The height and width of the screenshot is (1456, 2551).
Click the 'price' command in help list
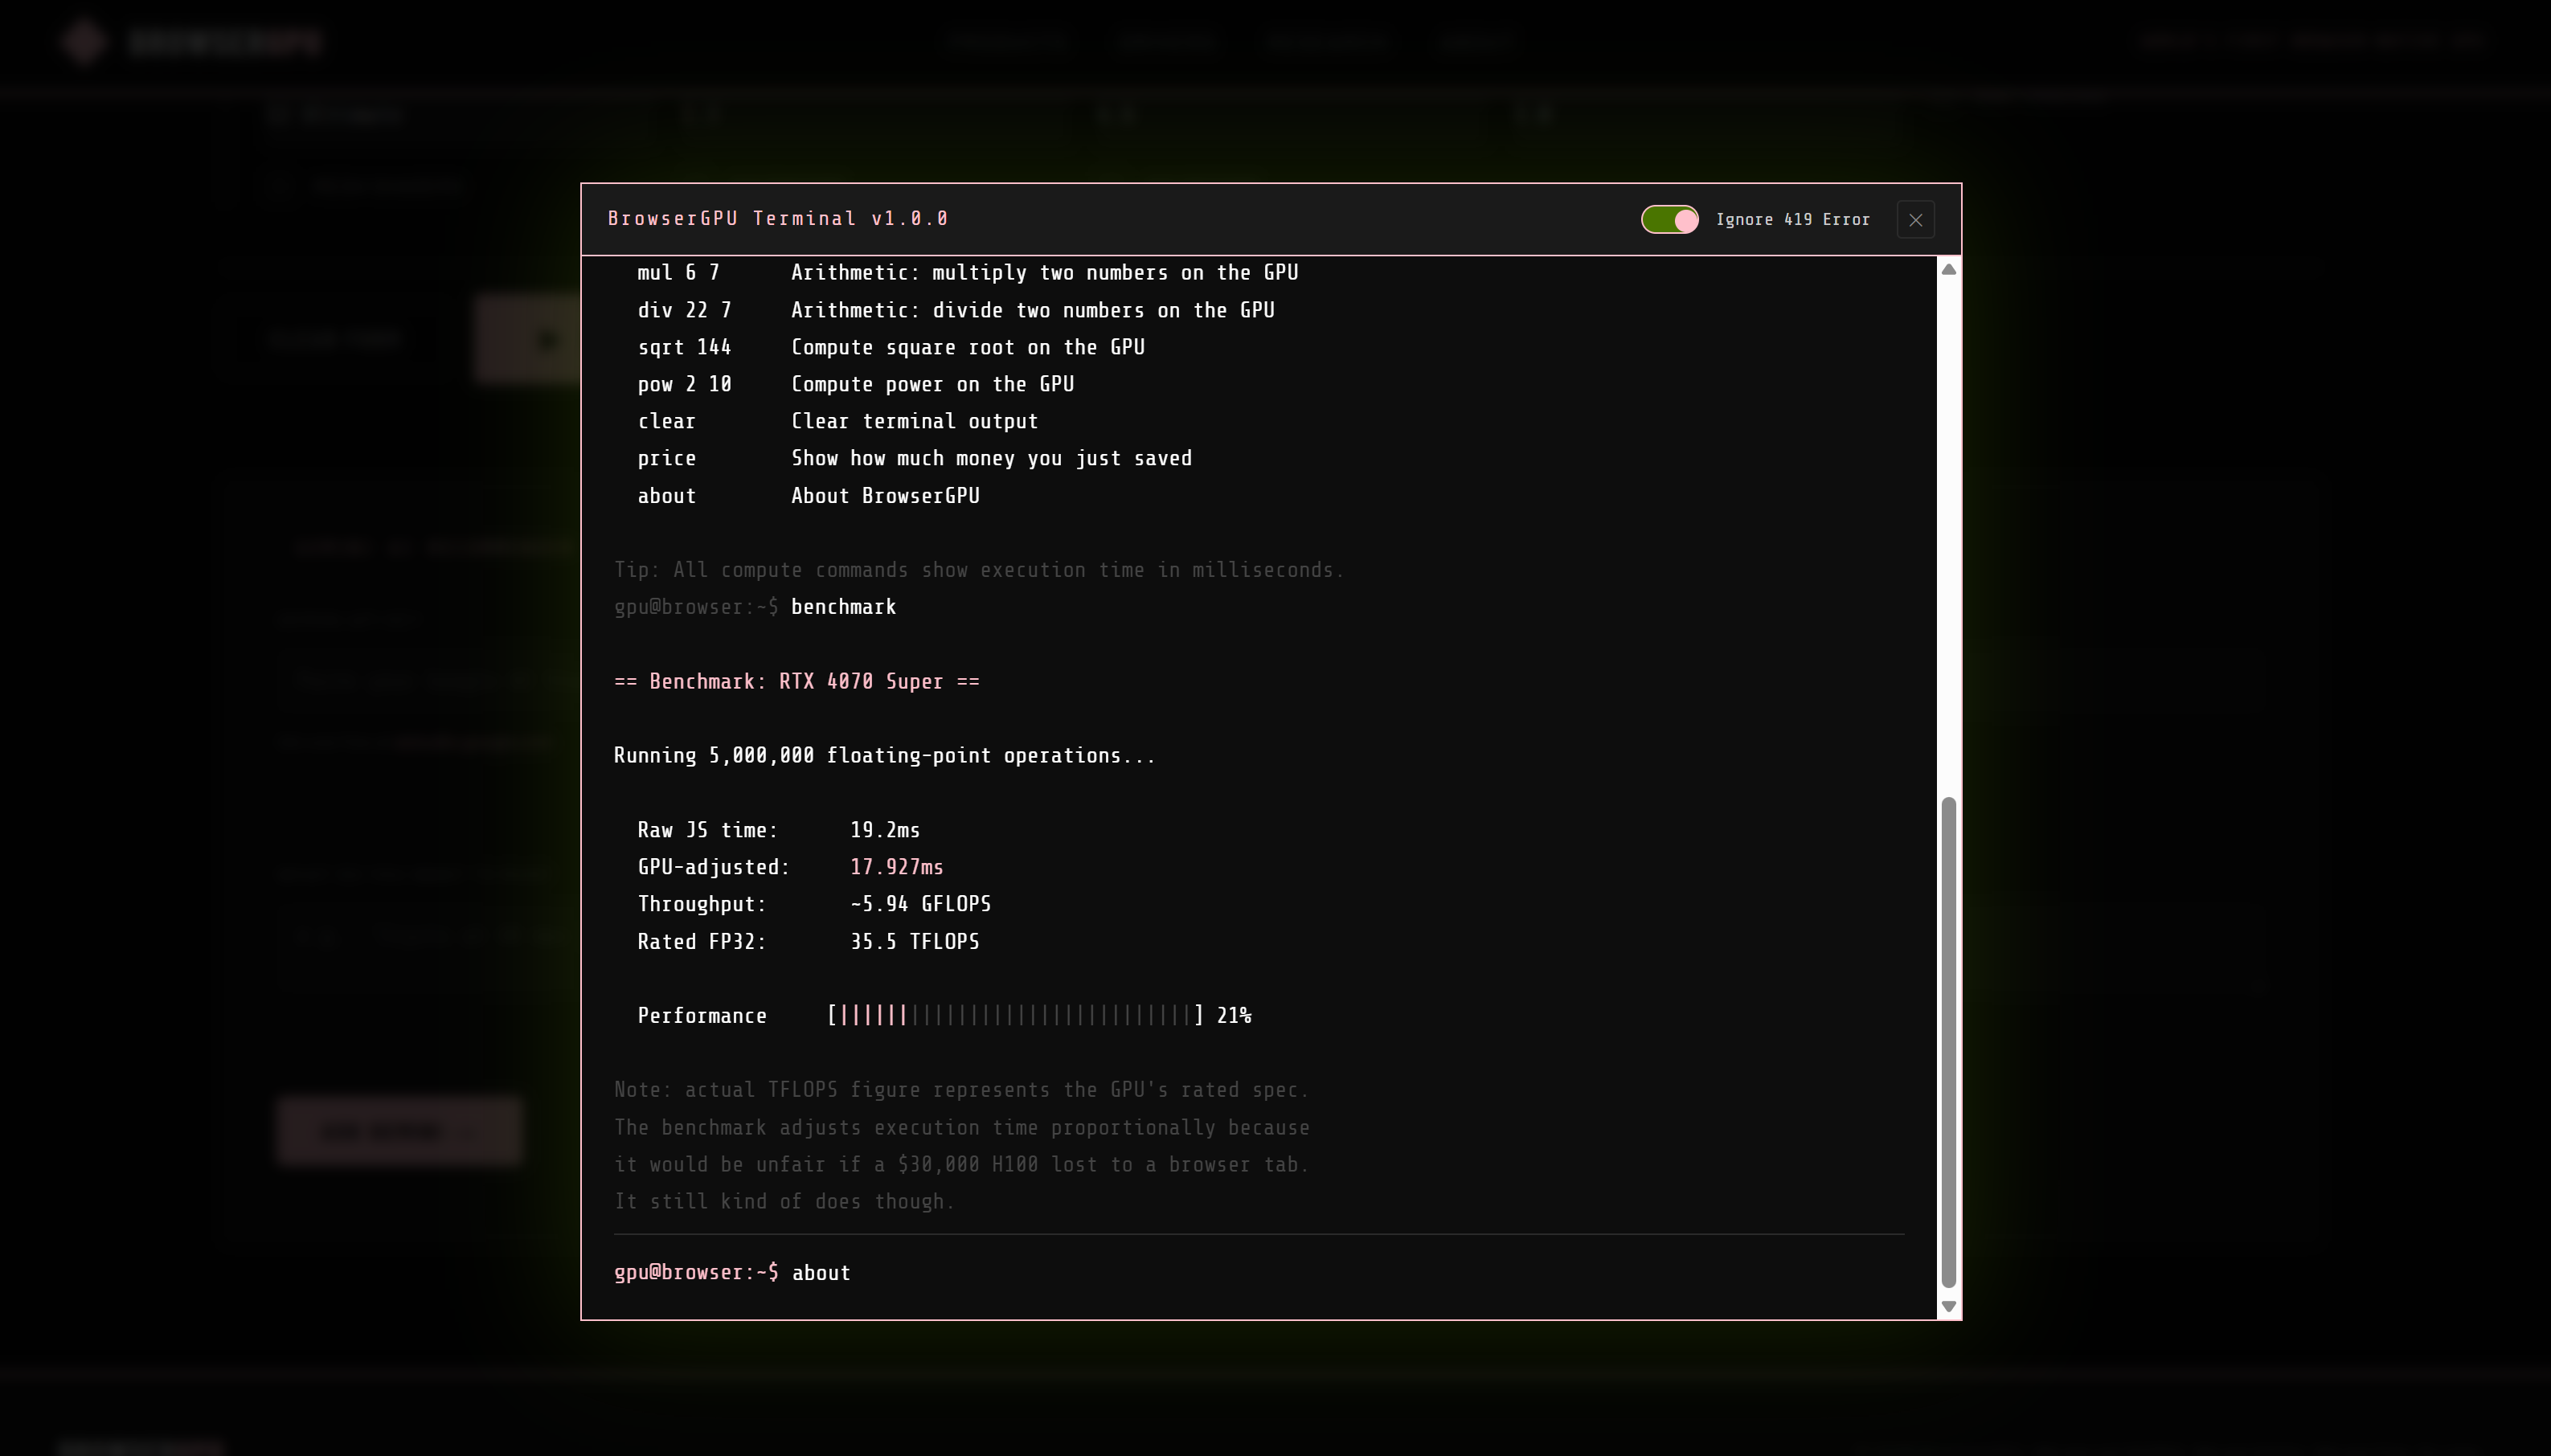(x=666, y=458)
